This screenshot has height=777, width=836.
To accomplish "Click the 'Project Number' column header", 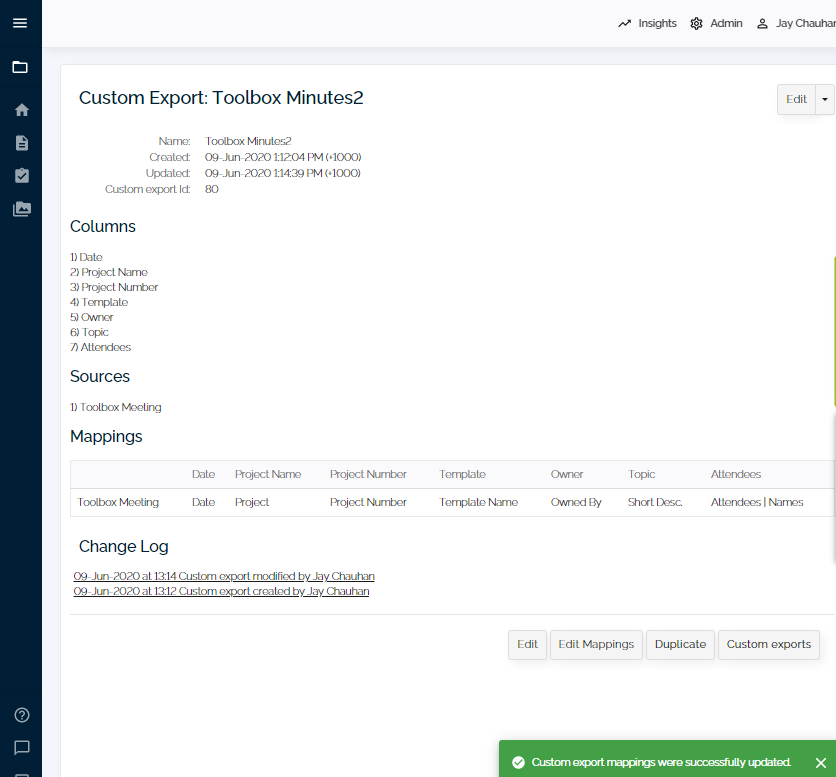I will point(368,474).
